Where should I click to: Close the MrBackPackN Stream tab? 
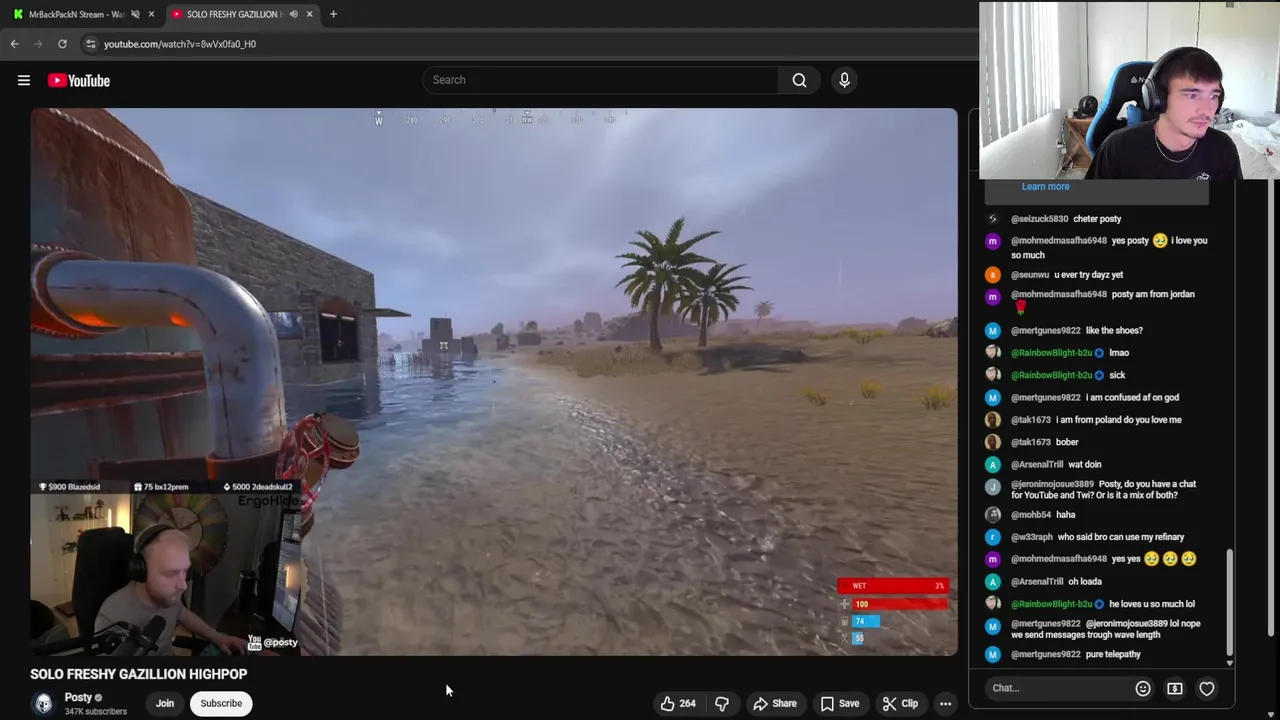pos(151,14)
